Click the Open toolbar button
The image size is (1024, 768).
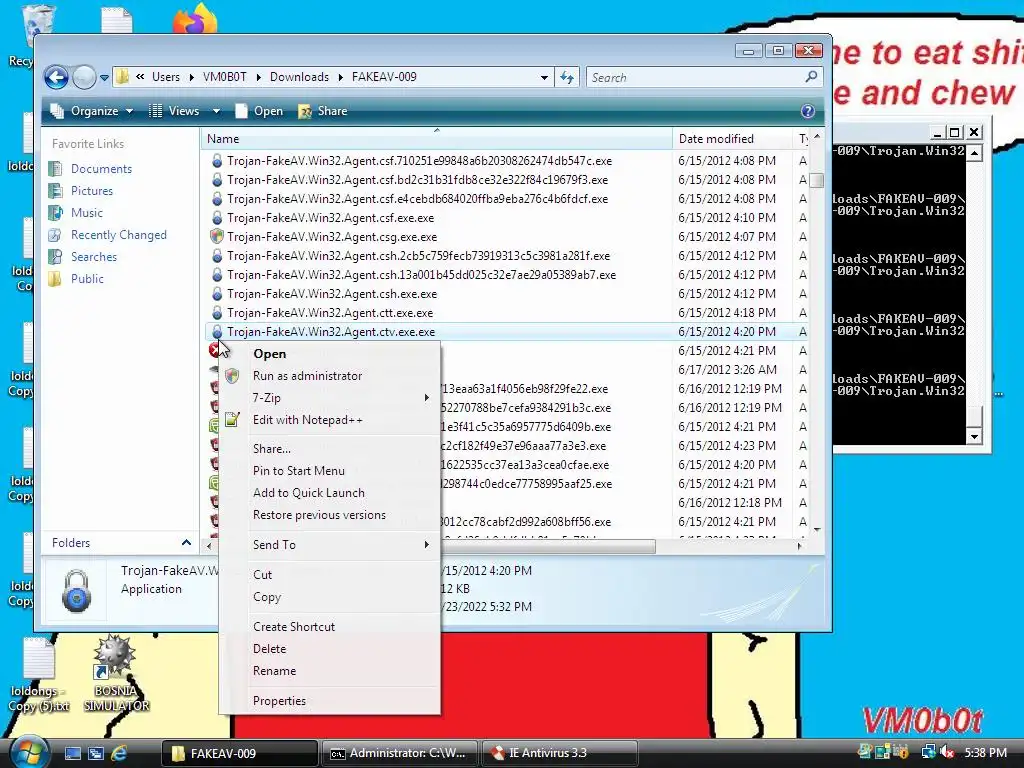click(259, 111)
